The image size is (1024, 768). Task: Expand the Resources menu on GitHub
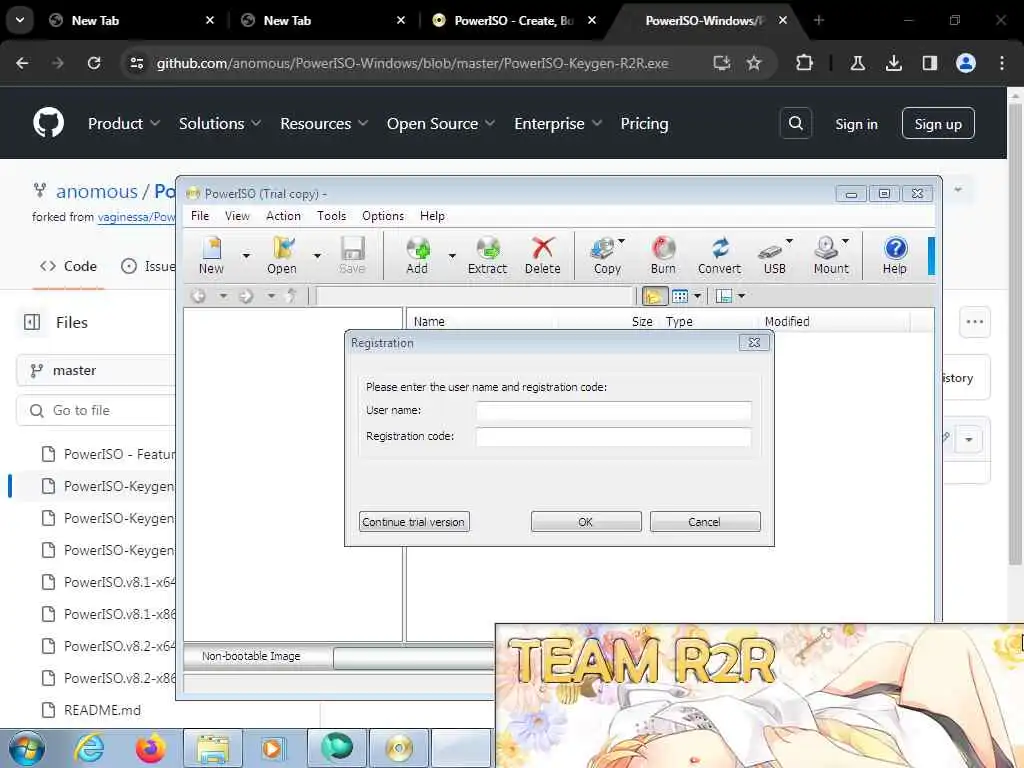325,123
